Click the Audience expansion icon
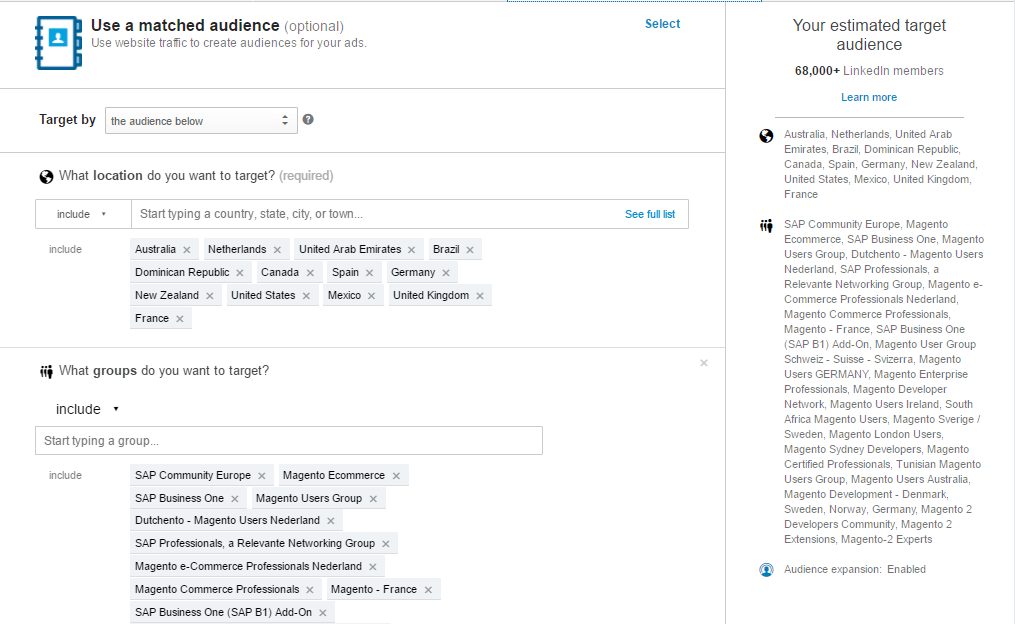 click(766, 570)
